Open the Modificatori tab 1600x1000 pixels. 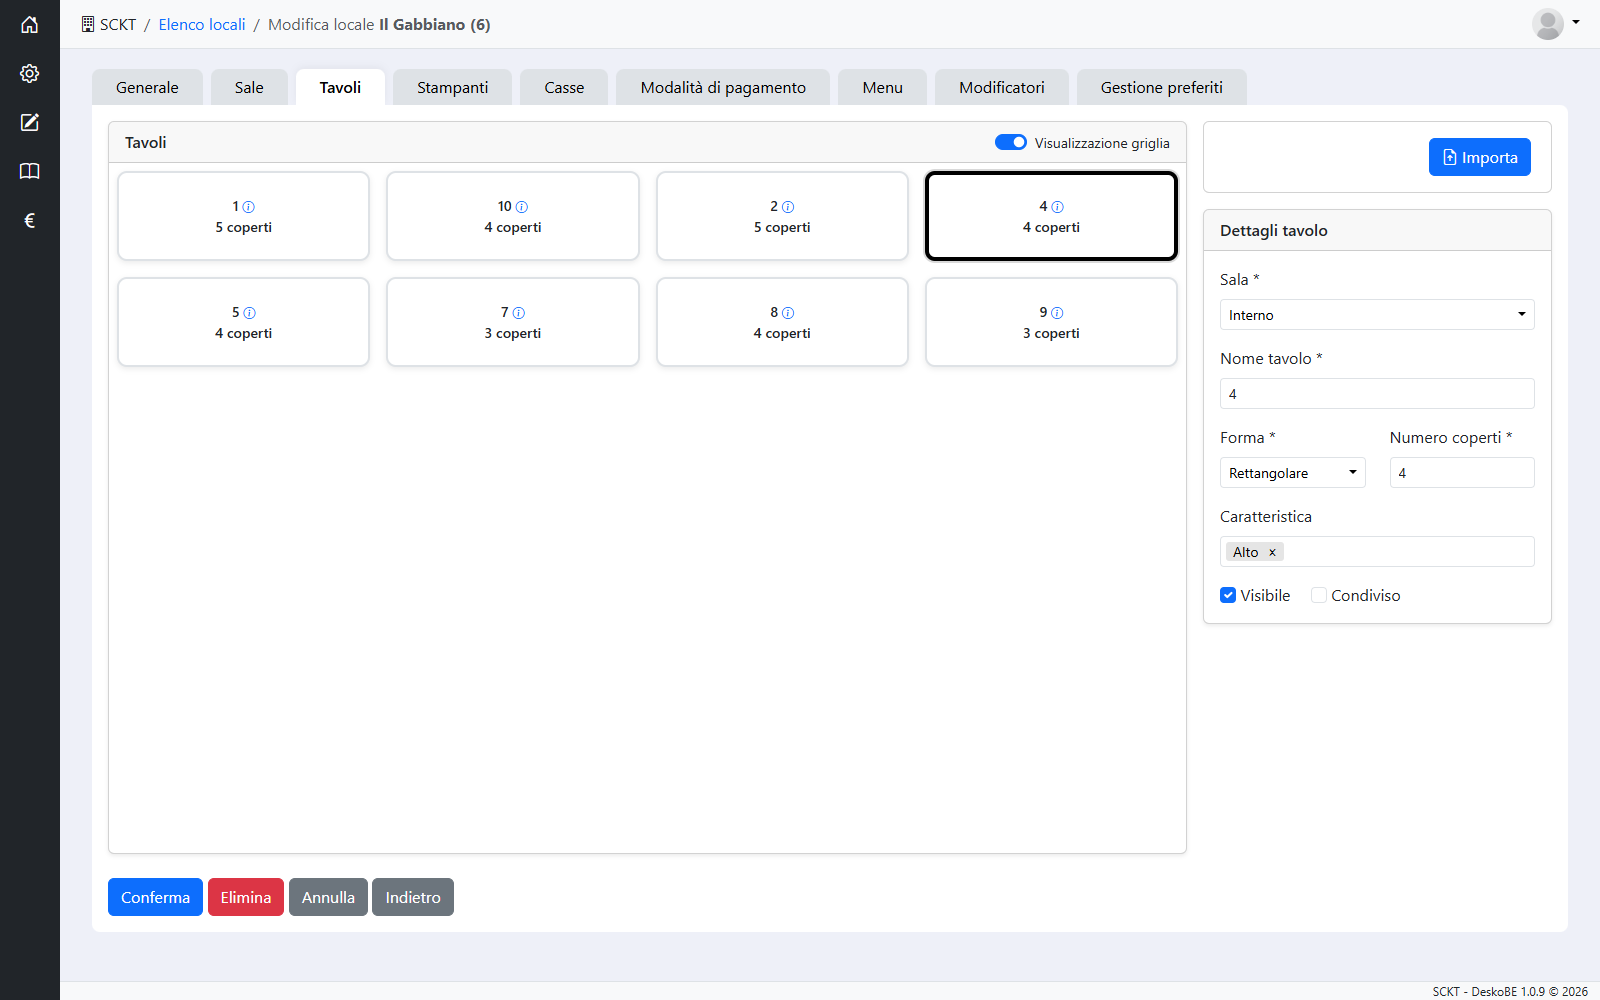pyautogui.click(x=1002, y=87)
